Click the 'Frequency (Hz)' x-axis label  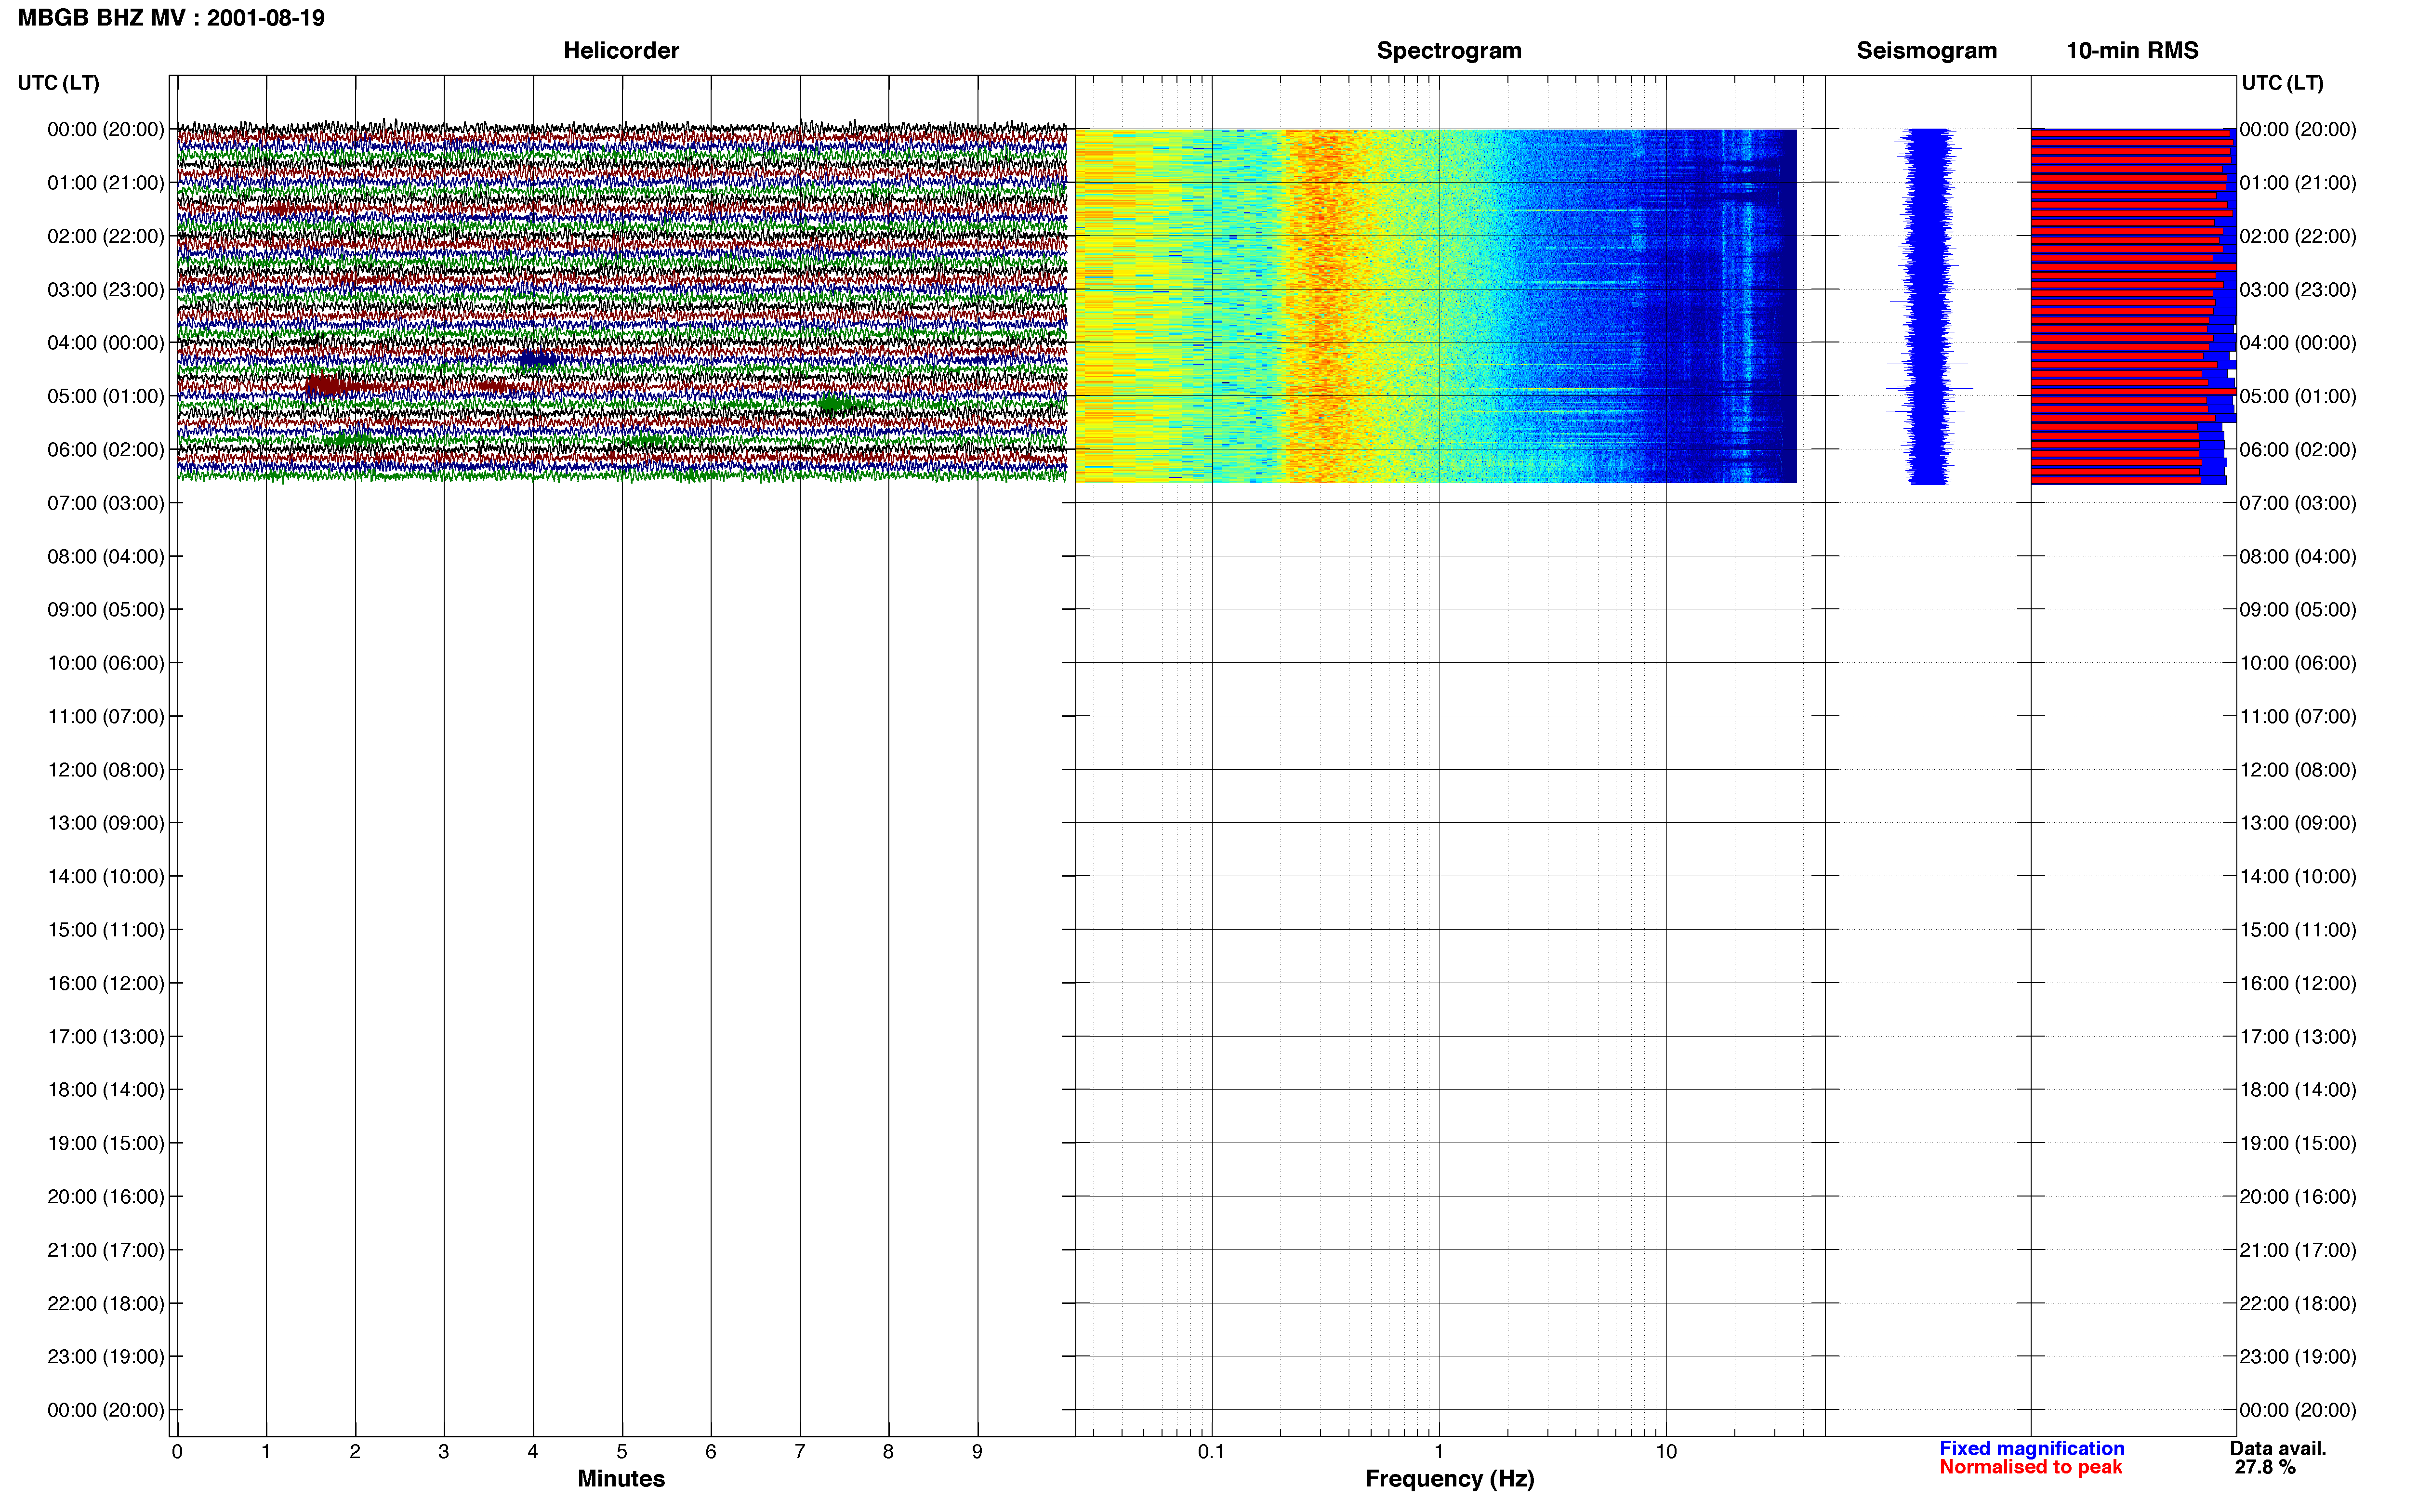1449,1479
